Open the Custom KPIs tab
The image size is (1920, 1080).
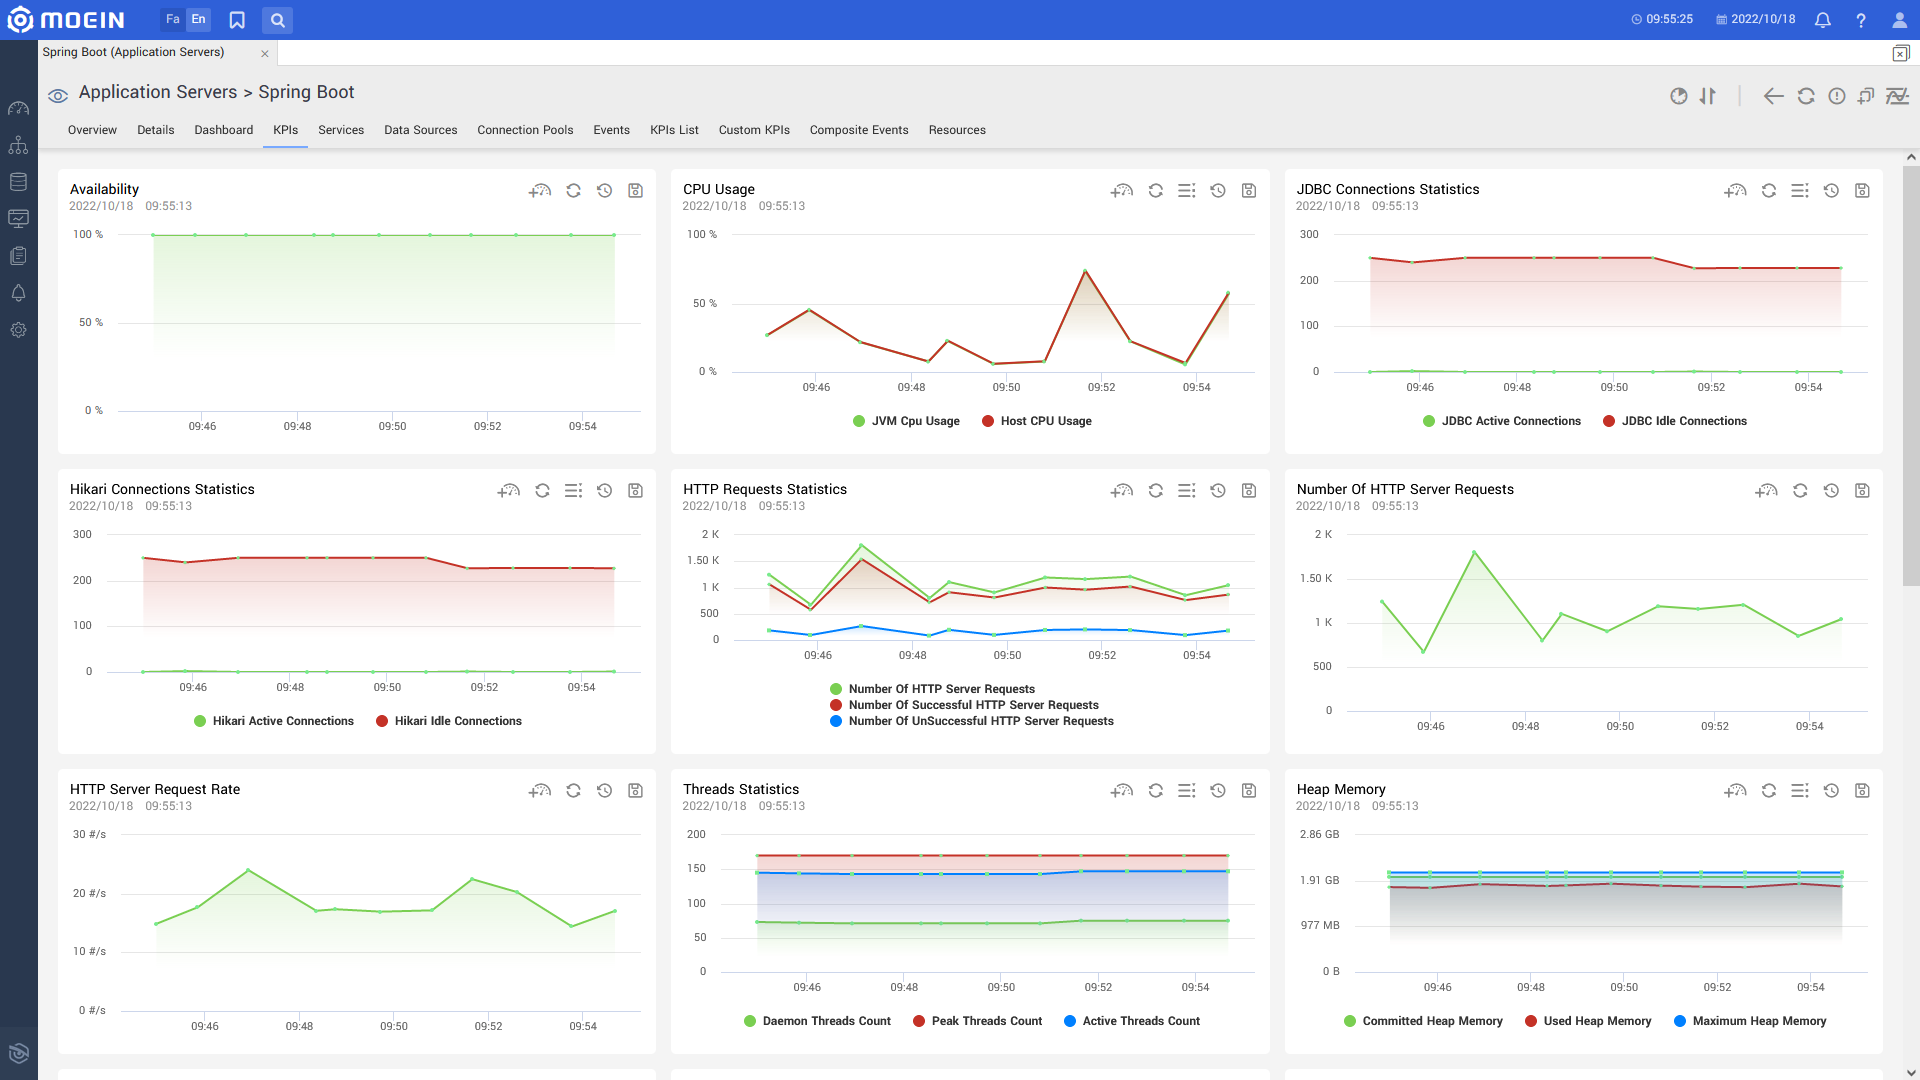click(754, 130)
